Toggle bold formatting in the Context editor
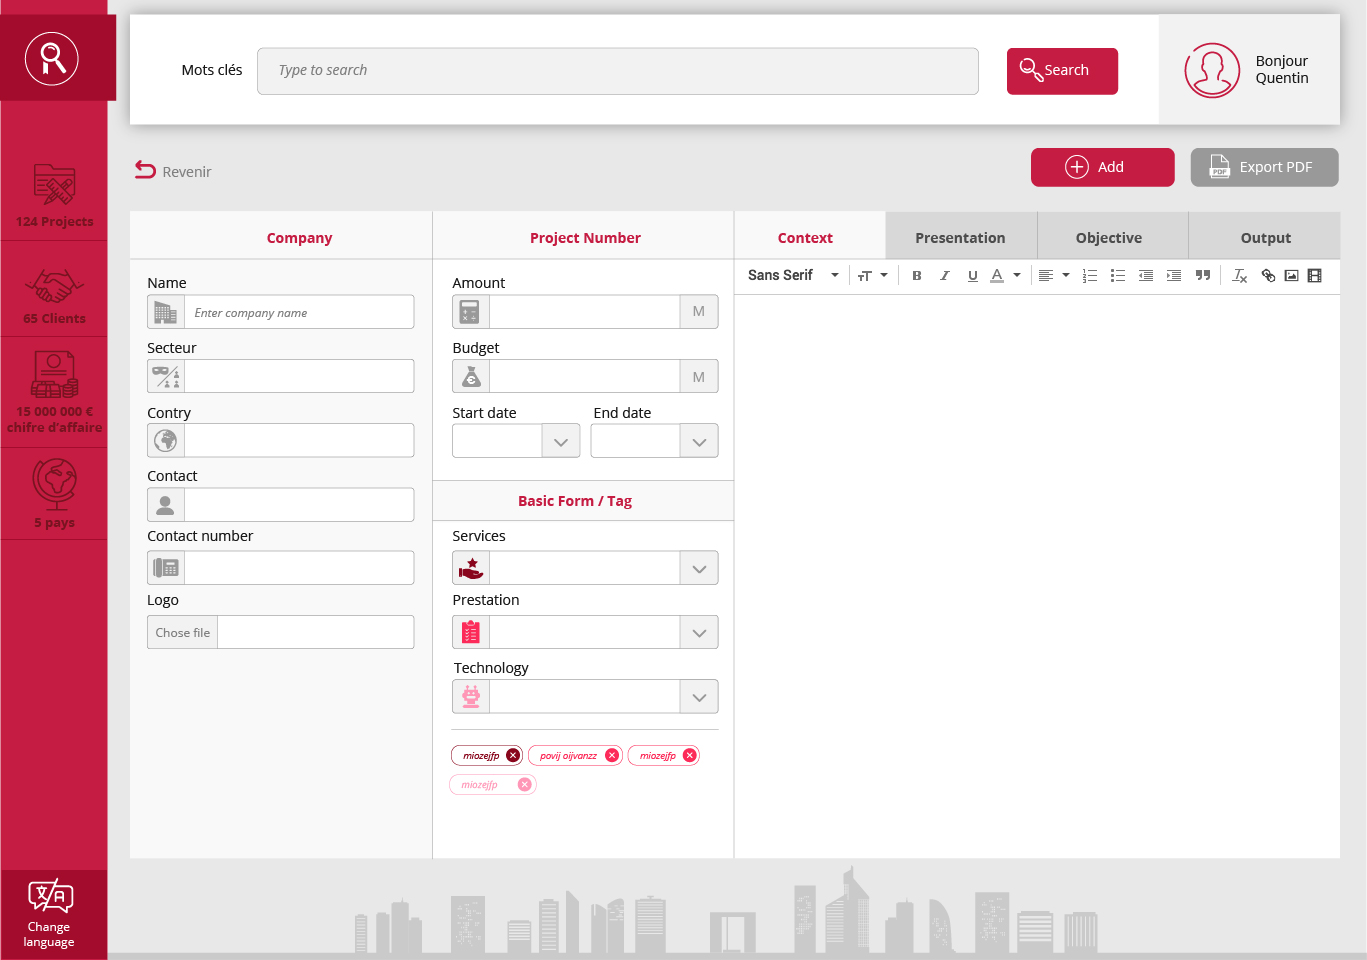This screenshot has height=960, width=1367. pyautogui.click(x=917, y=275)
